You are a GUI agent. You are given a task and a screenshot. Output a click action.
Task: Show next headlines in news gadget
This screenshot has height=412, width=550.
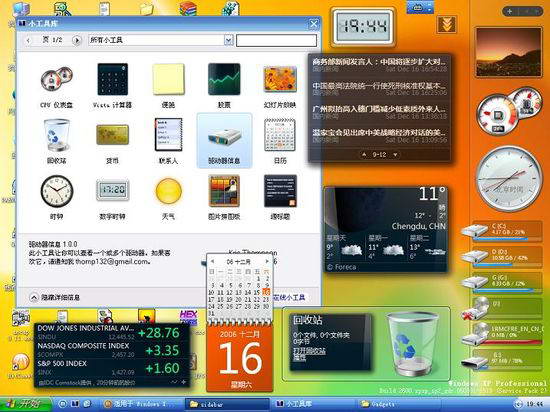click(396, 154)
